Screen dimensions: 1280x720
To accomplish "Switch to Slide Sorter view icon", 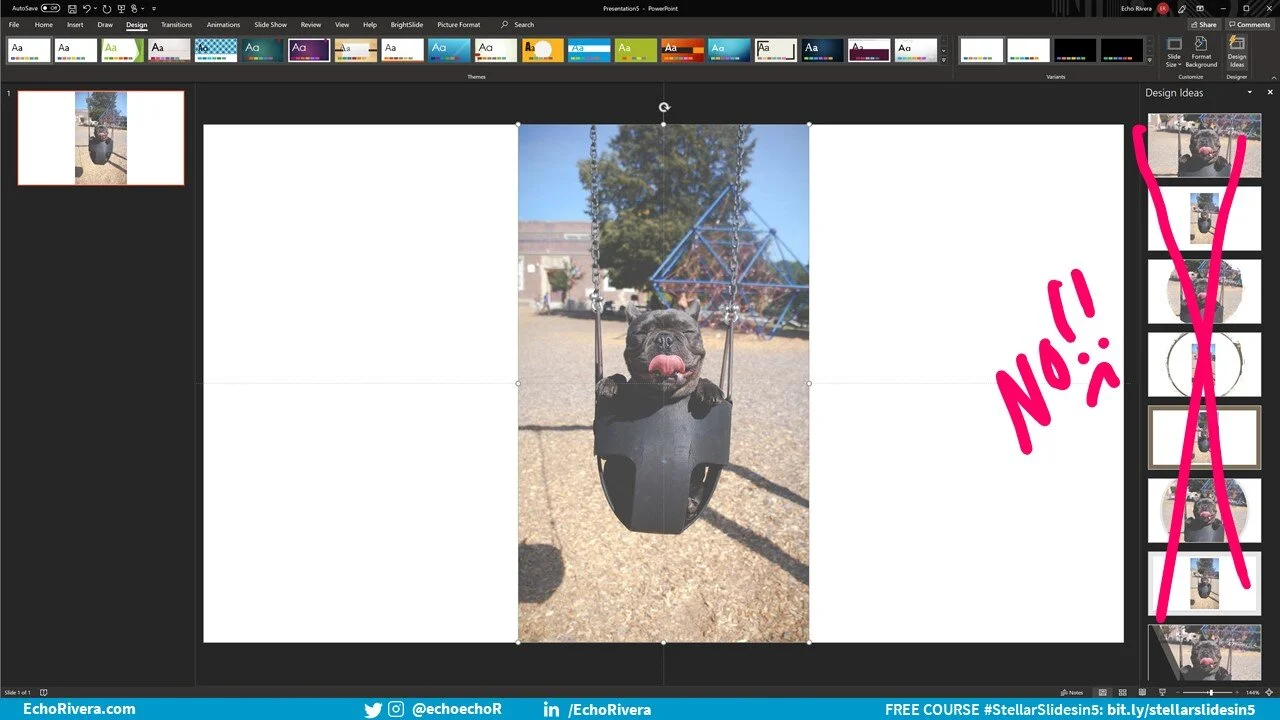I will coord(1123,692).
